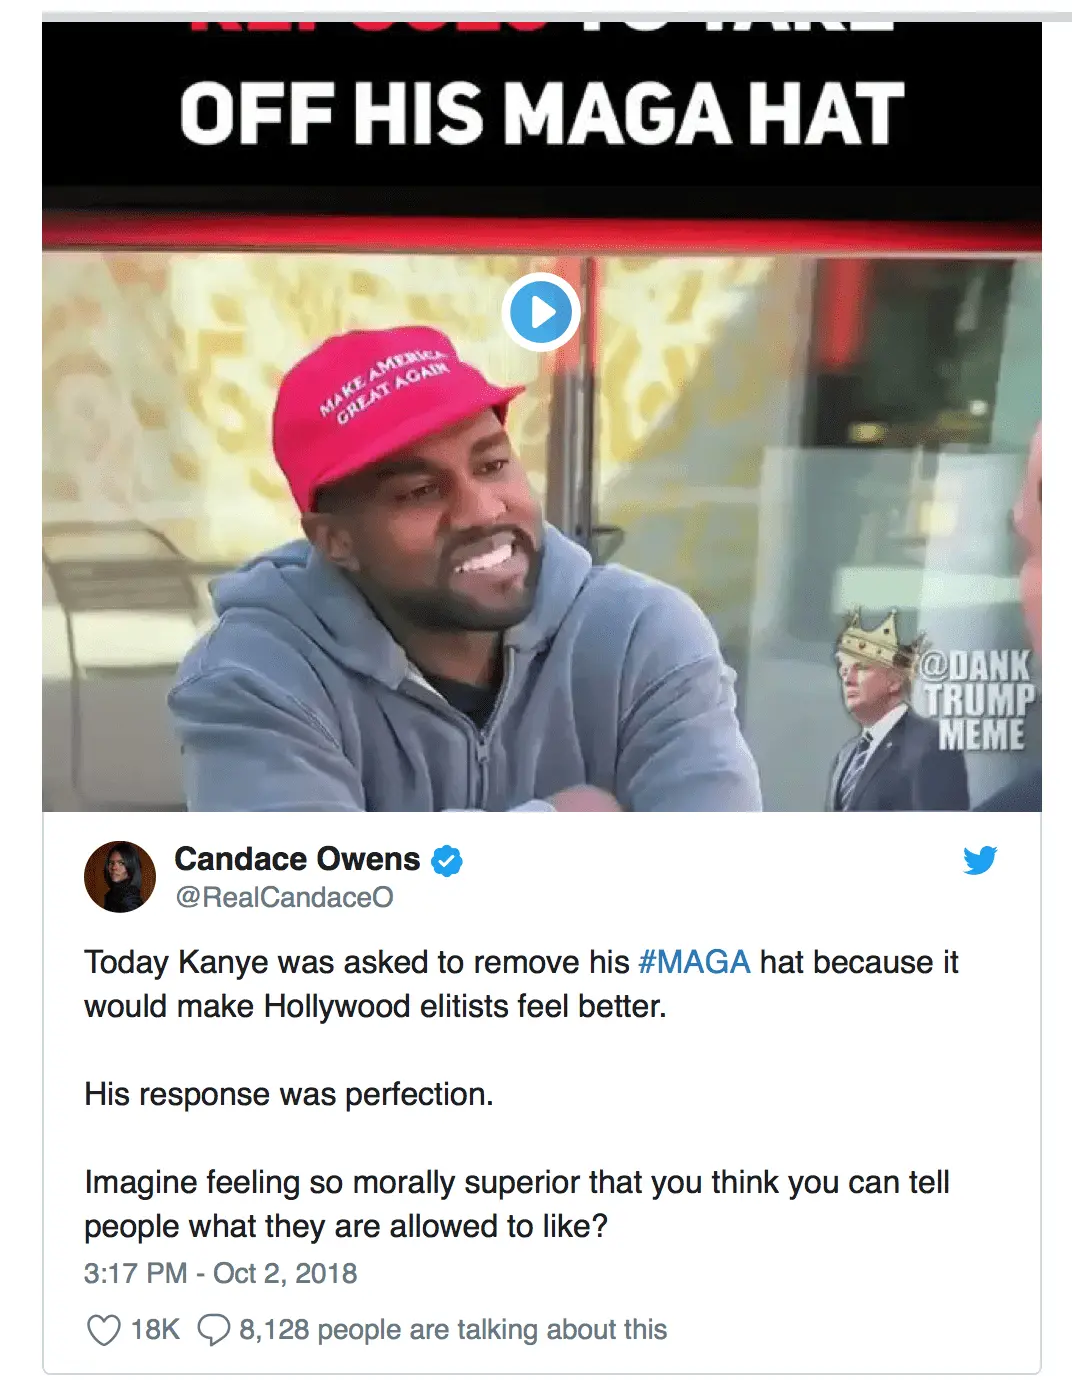Click the Twitter bird logo
The height and width of the screenshot is (1386, 1072).
pyautogui.click(x=980, y=860)
